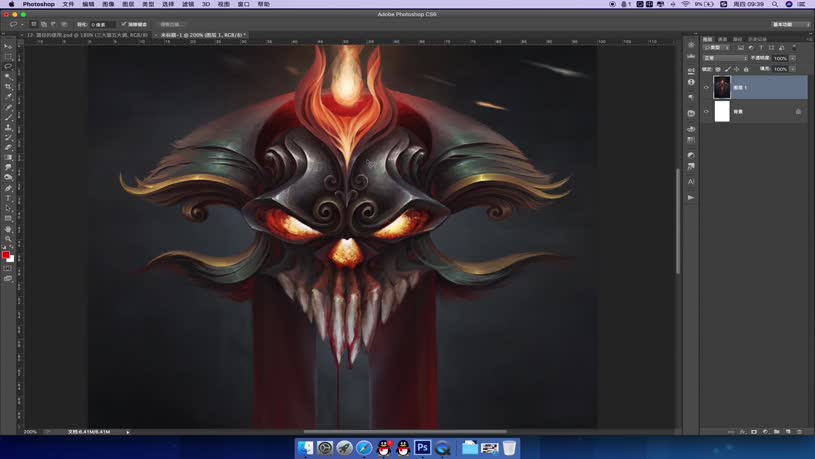
Task: Select the History Brush tool
Action: coord(8,138)
